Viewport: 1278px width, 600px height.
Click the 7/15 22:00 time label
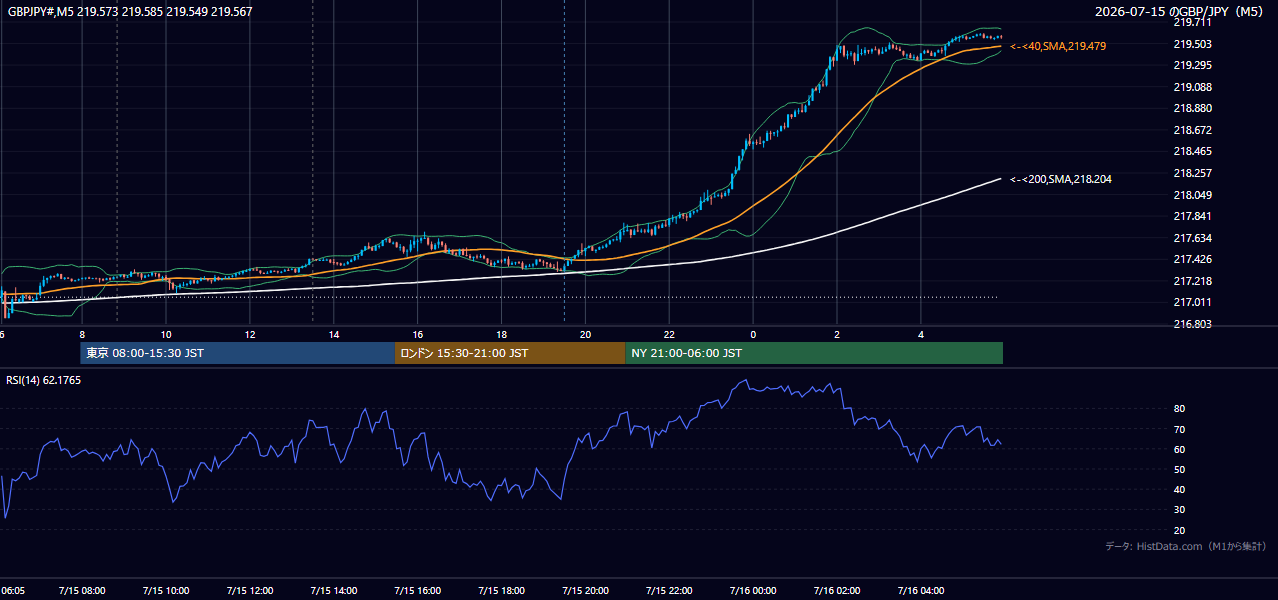670,591
